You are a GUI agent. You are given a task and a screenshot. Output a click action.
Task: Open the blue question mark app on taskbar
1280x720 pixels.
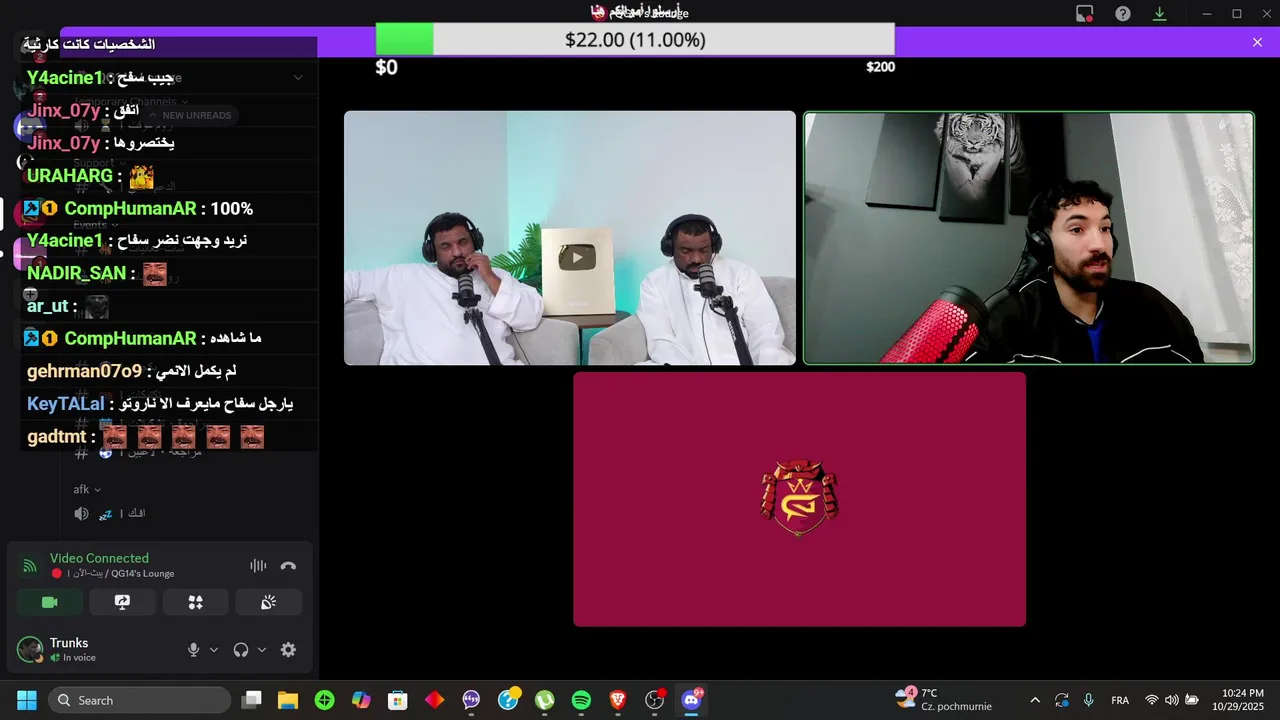[508, 700]
